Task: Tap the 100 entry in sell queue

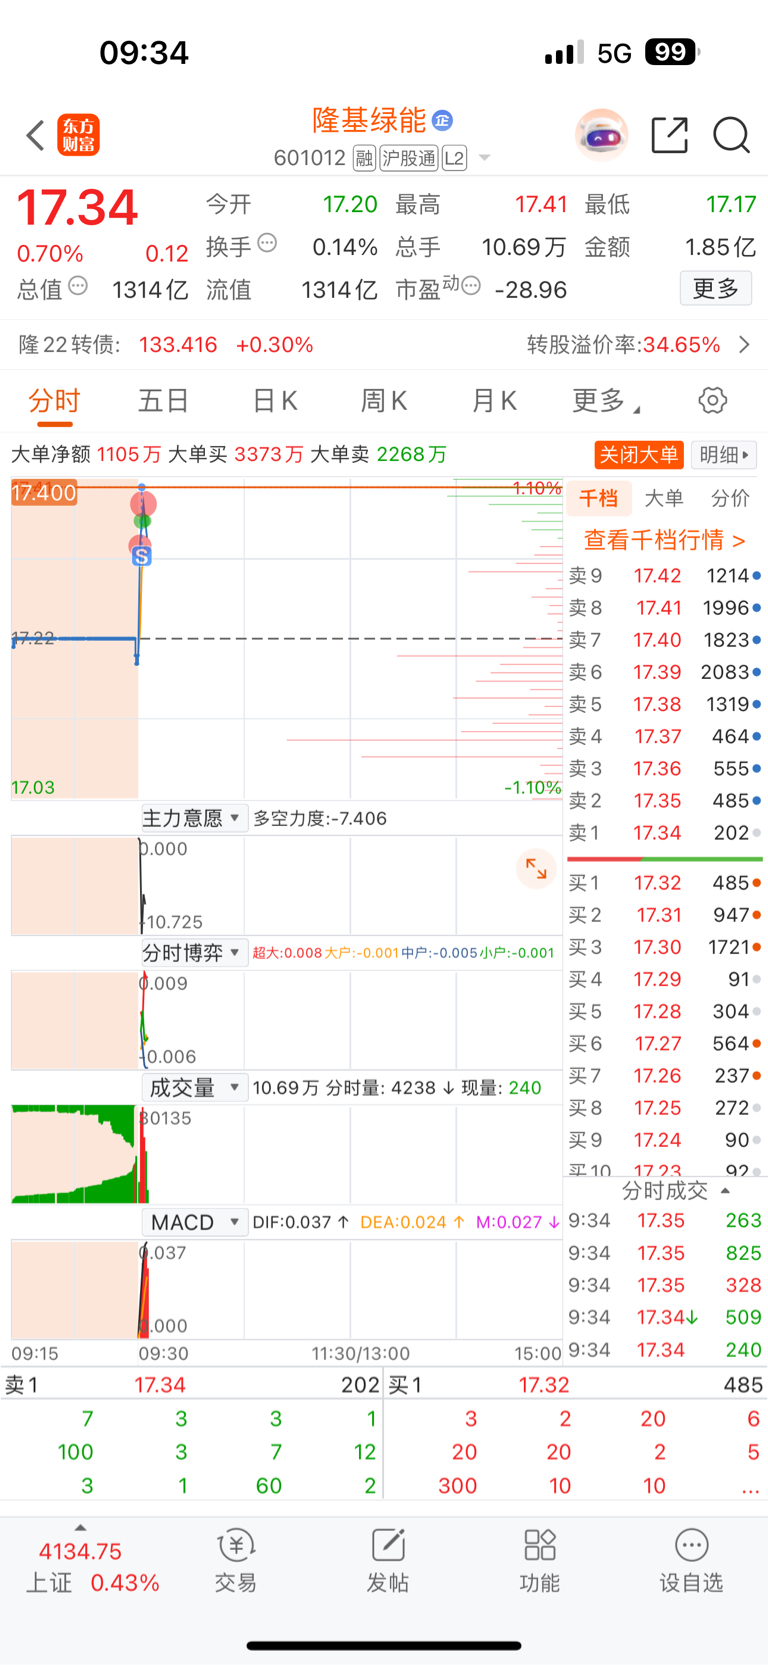Action: coord(75,1452)
